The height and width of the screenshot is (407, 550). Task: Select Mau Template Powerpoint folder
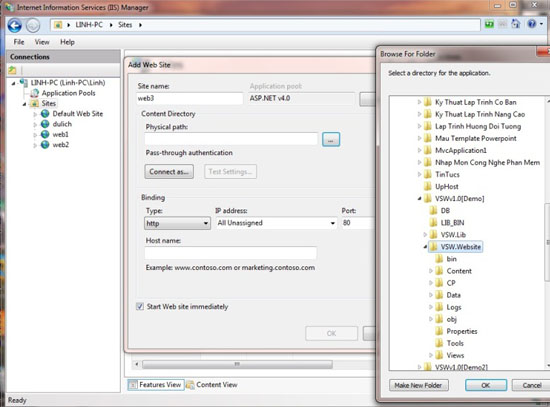475,138
